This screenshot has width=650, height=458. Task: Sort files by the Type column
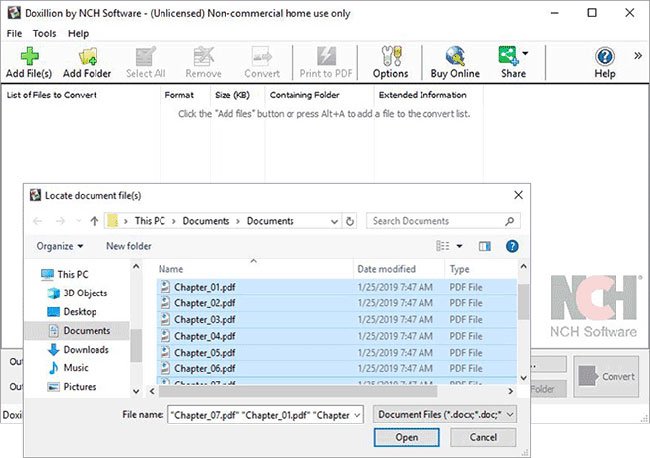point(481,269)
